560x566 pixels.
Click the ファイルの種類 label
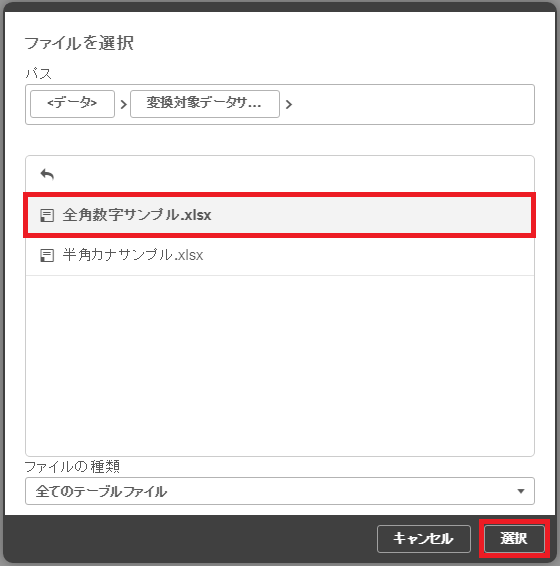click(x=72, y=467)
